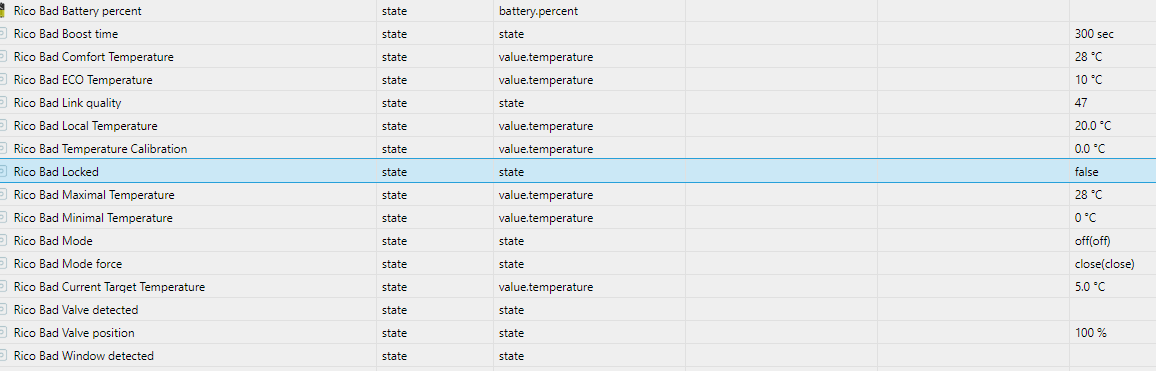The image size is (1156, 371).
Task: Select the Rico Bad Local Temperature row
Action: click(x=578, y=125)
